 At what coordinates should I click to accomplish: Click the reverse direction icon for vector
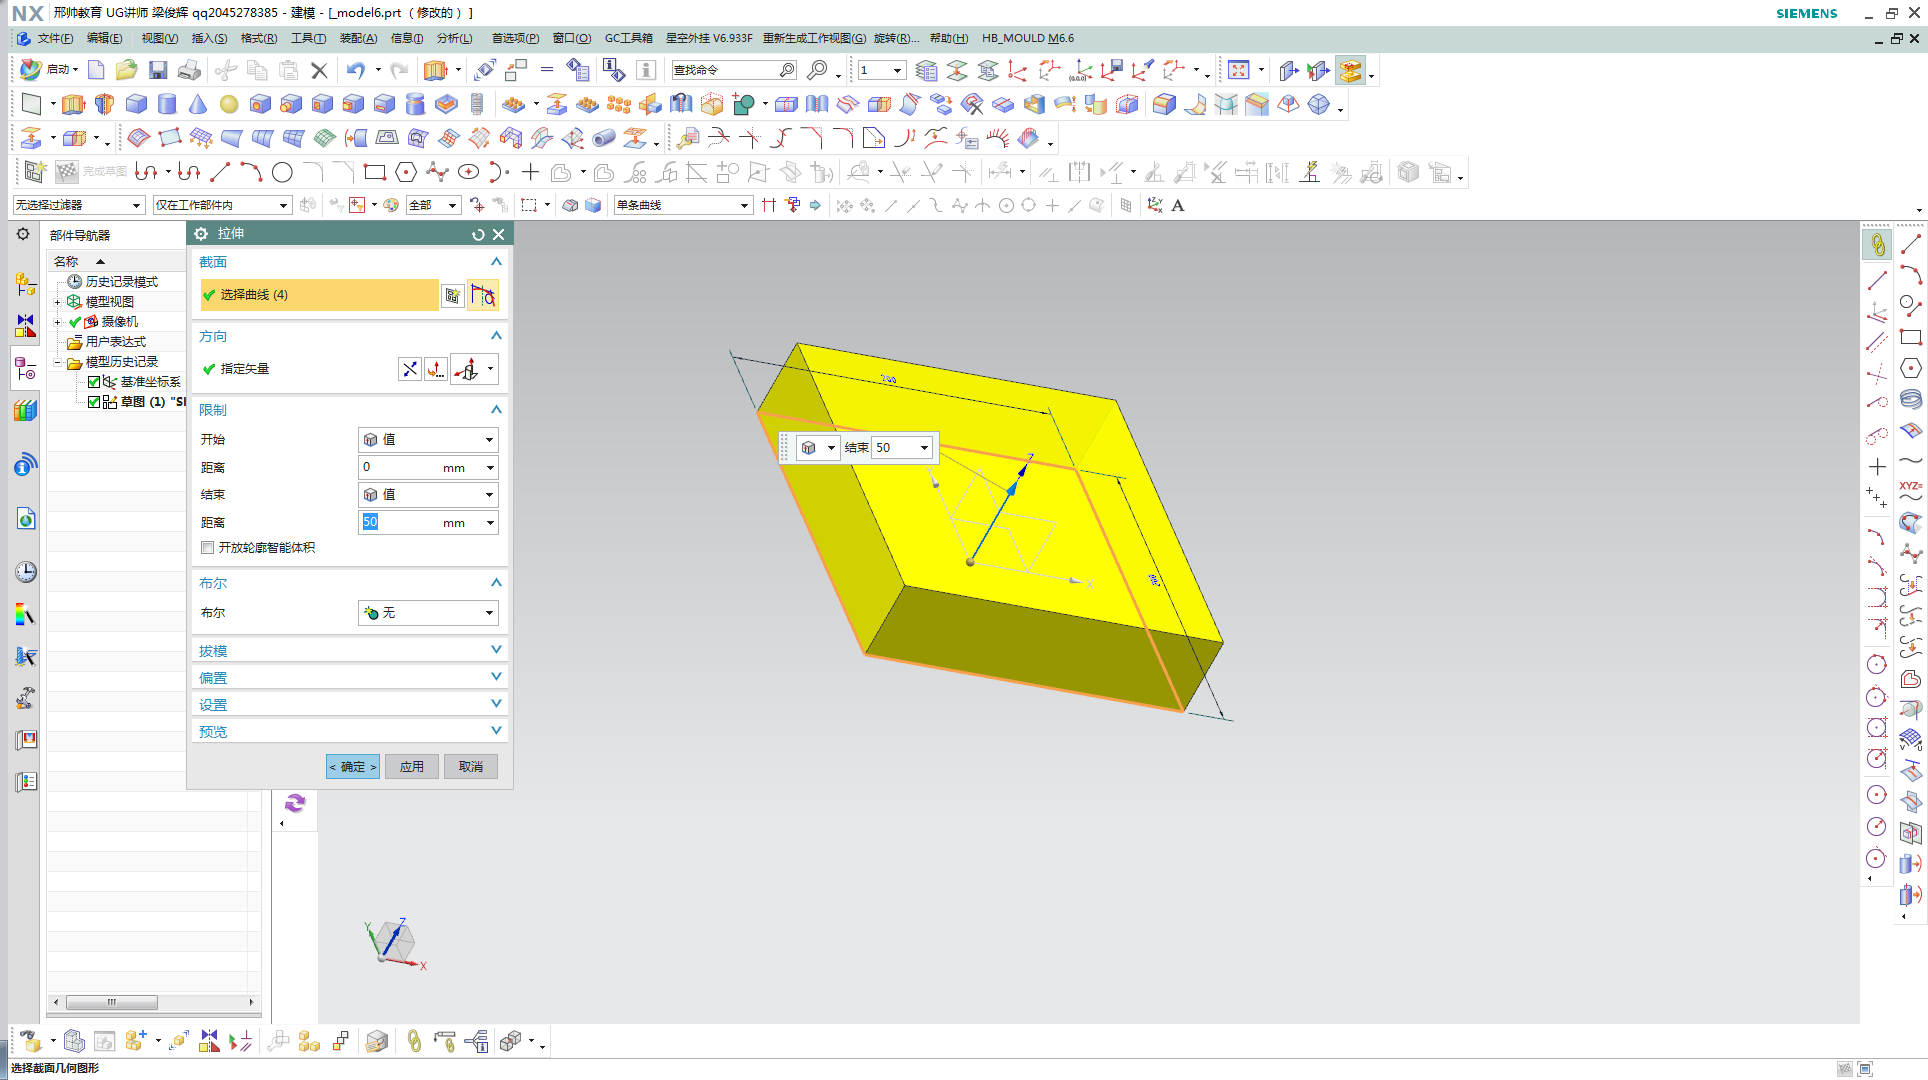click(410, 369)
